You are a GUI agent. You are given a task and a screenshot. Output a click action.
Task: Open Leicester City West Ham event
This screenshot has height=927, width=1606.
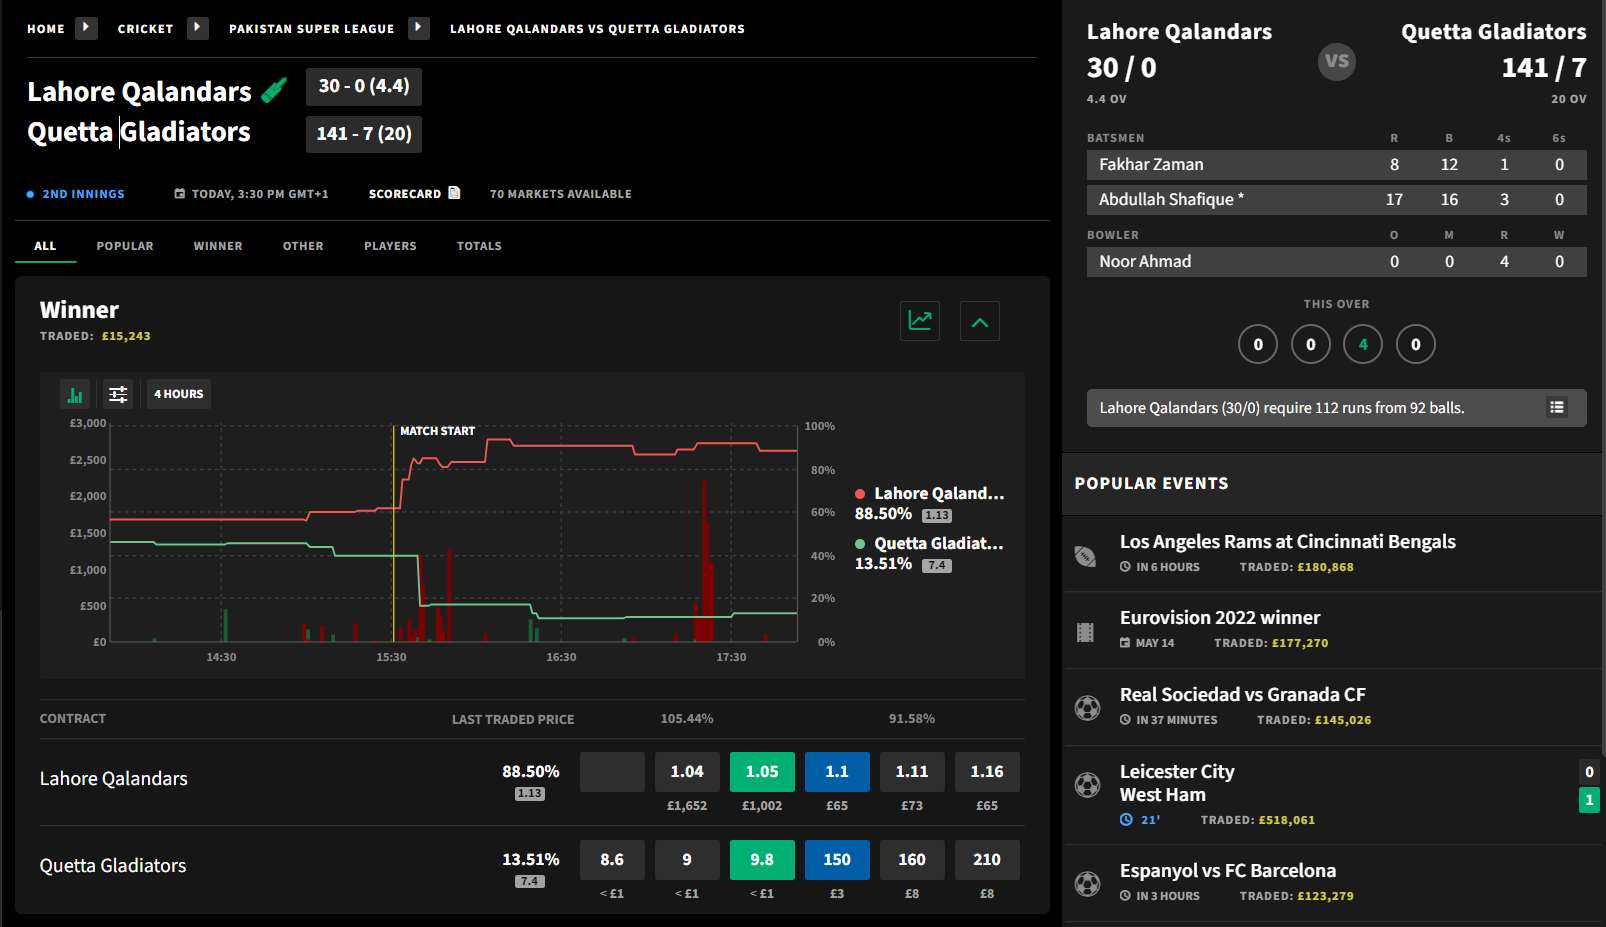coord(1177,783)
